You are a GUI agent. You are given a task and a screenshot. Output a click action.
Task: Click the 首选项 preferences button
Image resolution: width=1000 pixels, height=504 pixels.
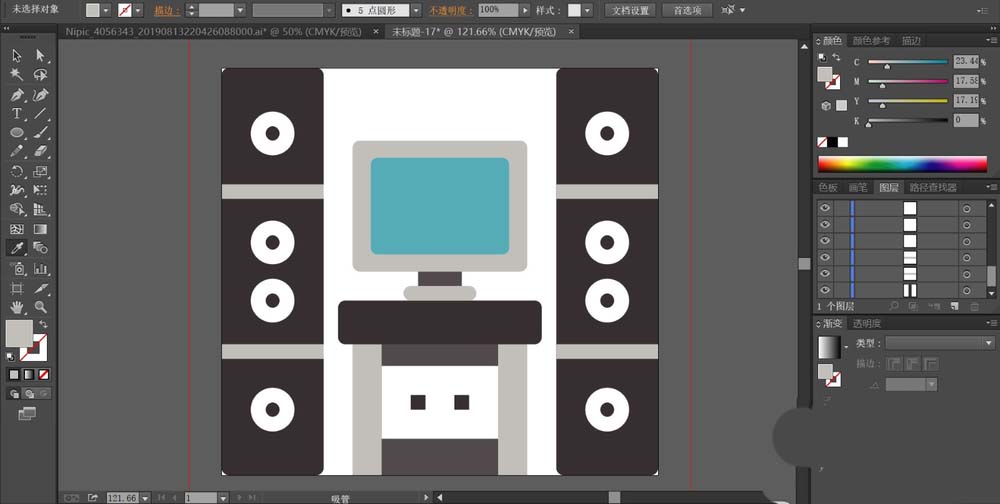click(x=687, y=11)
